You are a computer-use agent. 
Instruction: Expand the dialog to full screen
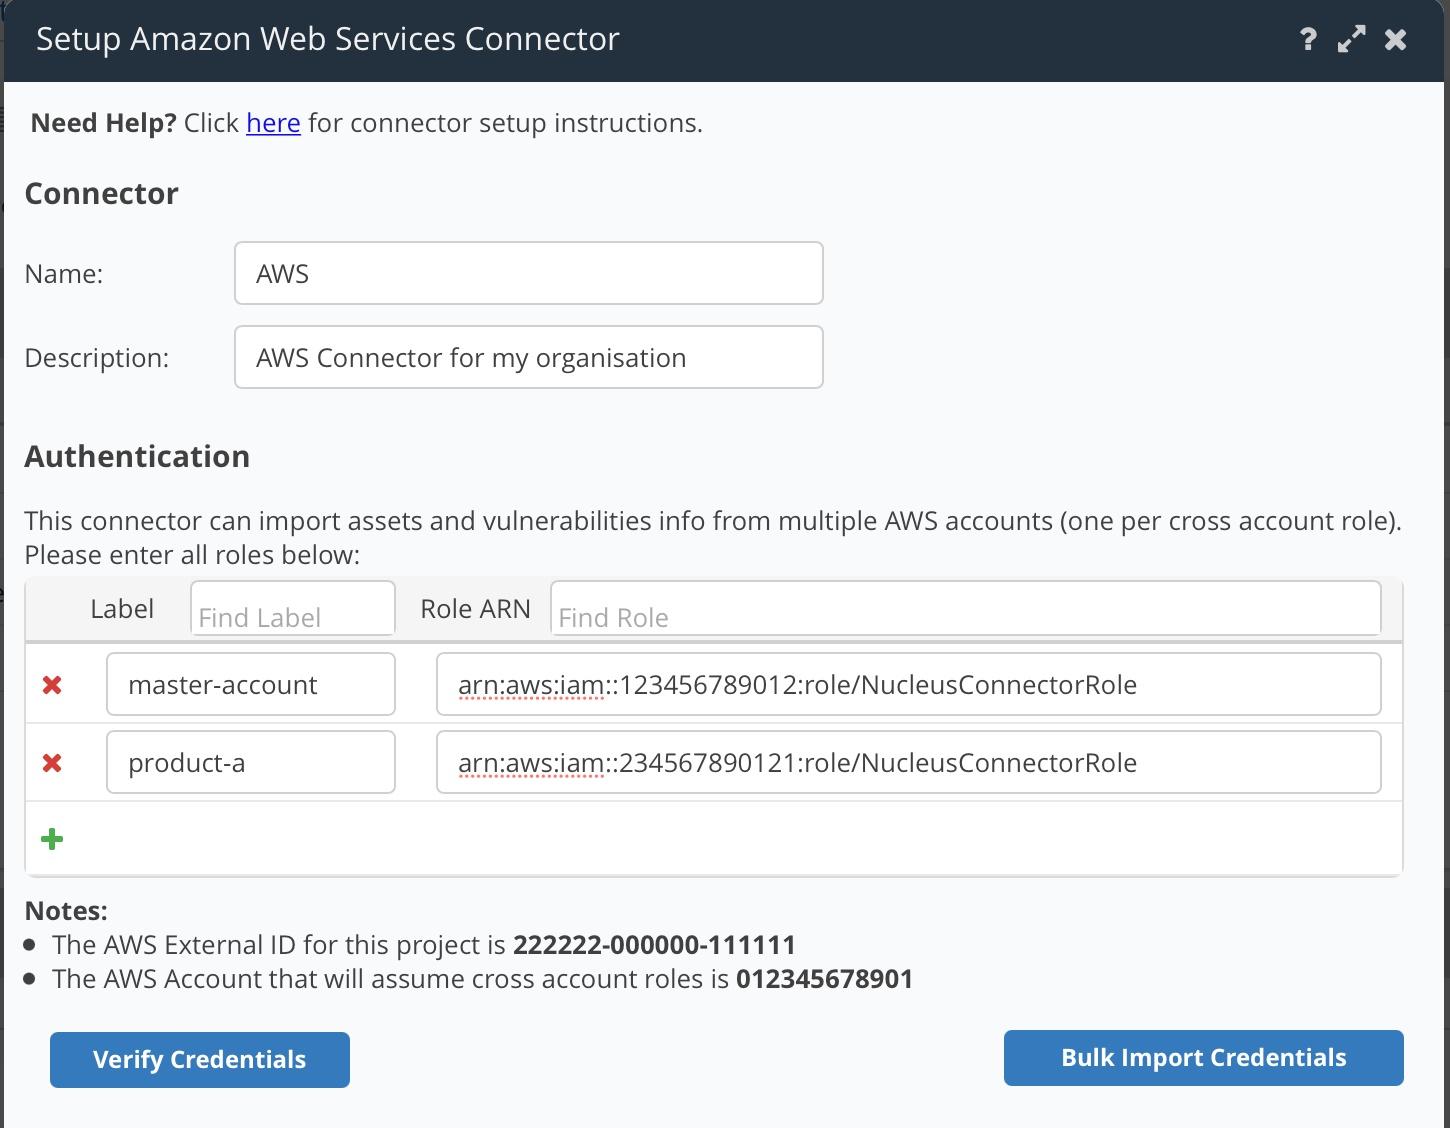1351,39
